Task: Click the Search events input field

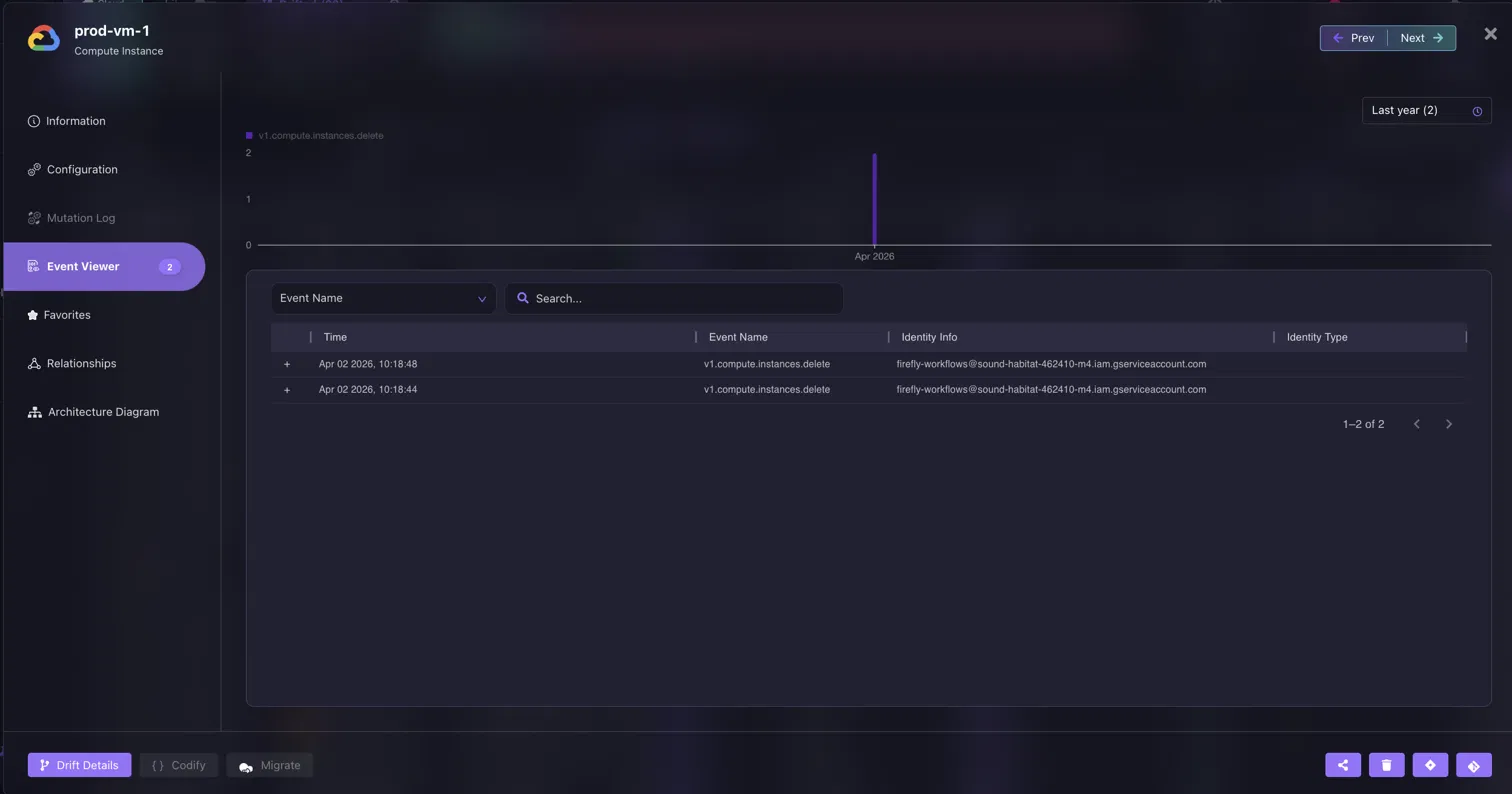Action: [674, 298]
